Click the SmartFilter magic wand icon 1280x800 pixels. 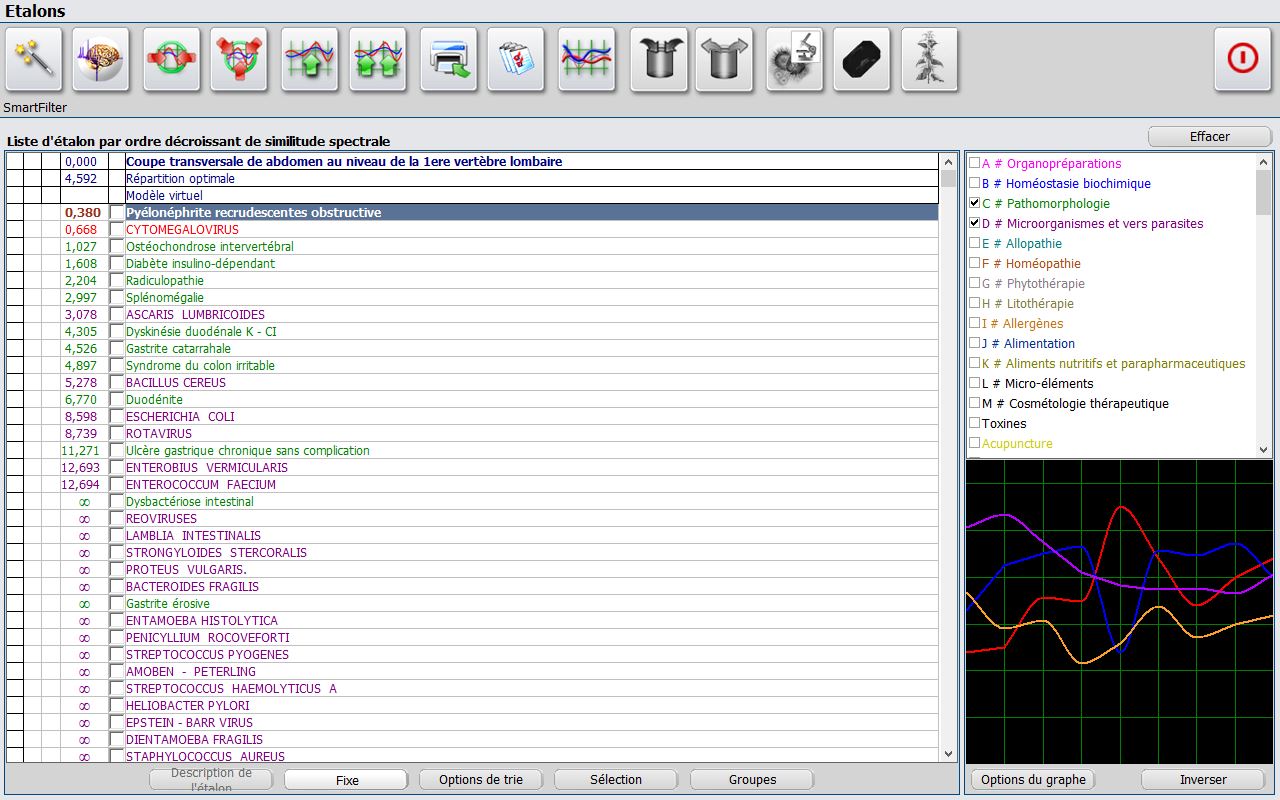point(33,60)
